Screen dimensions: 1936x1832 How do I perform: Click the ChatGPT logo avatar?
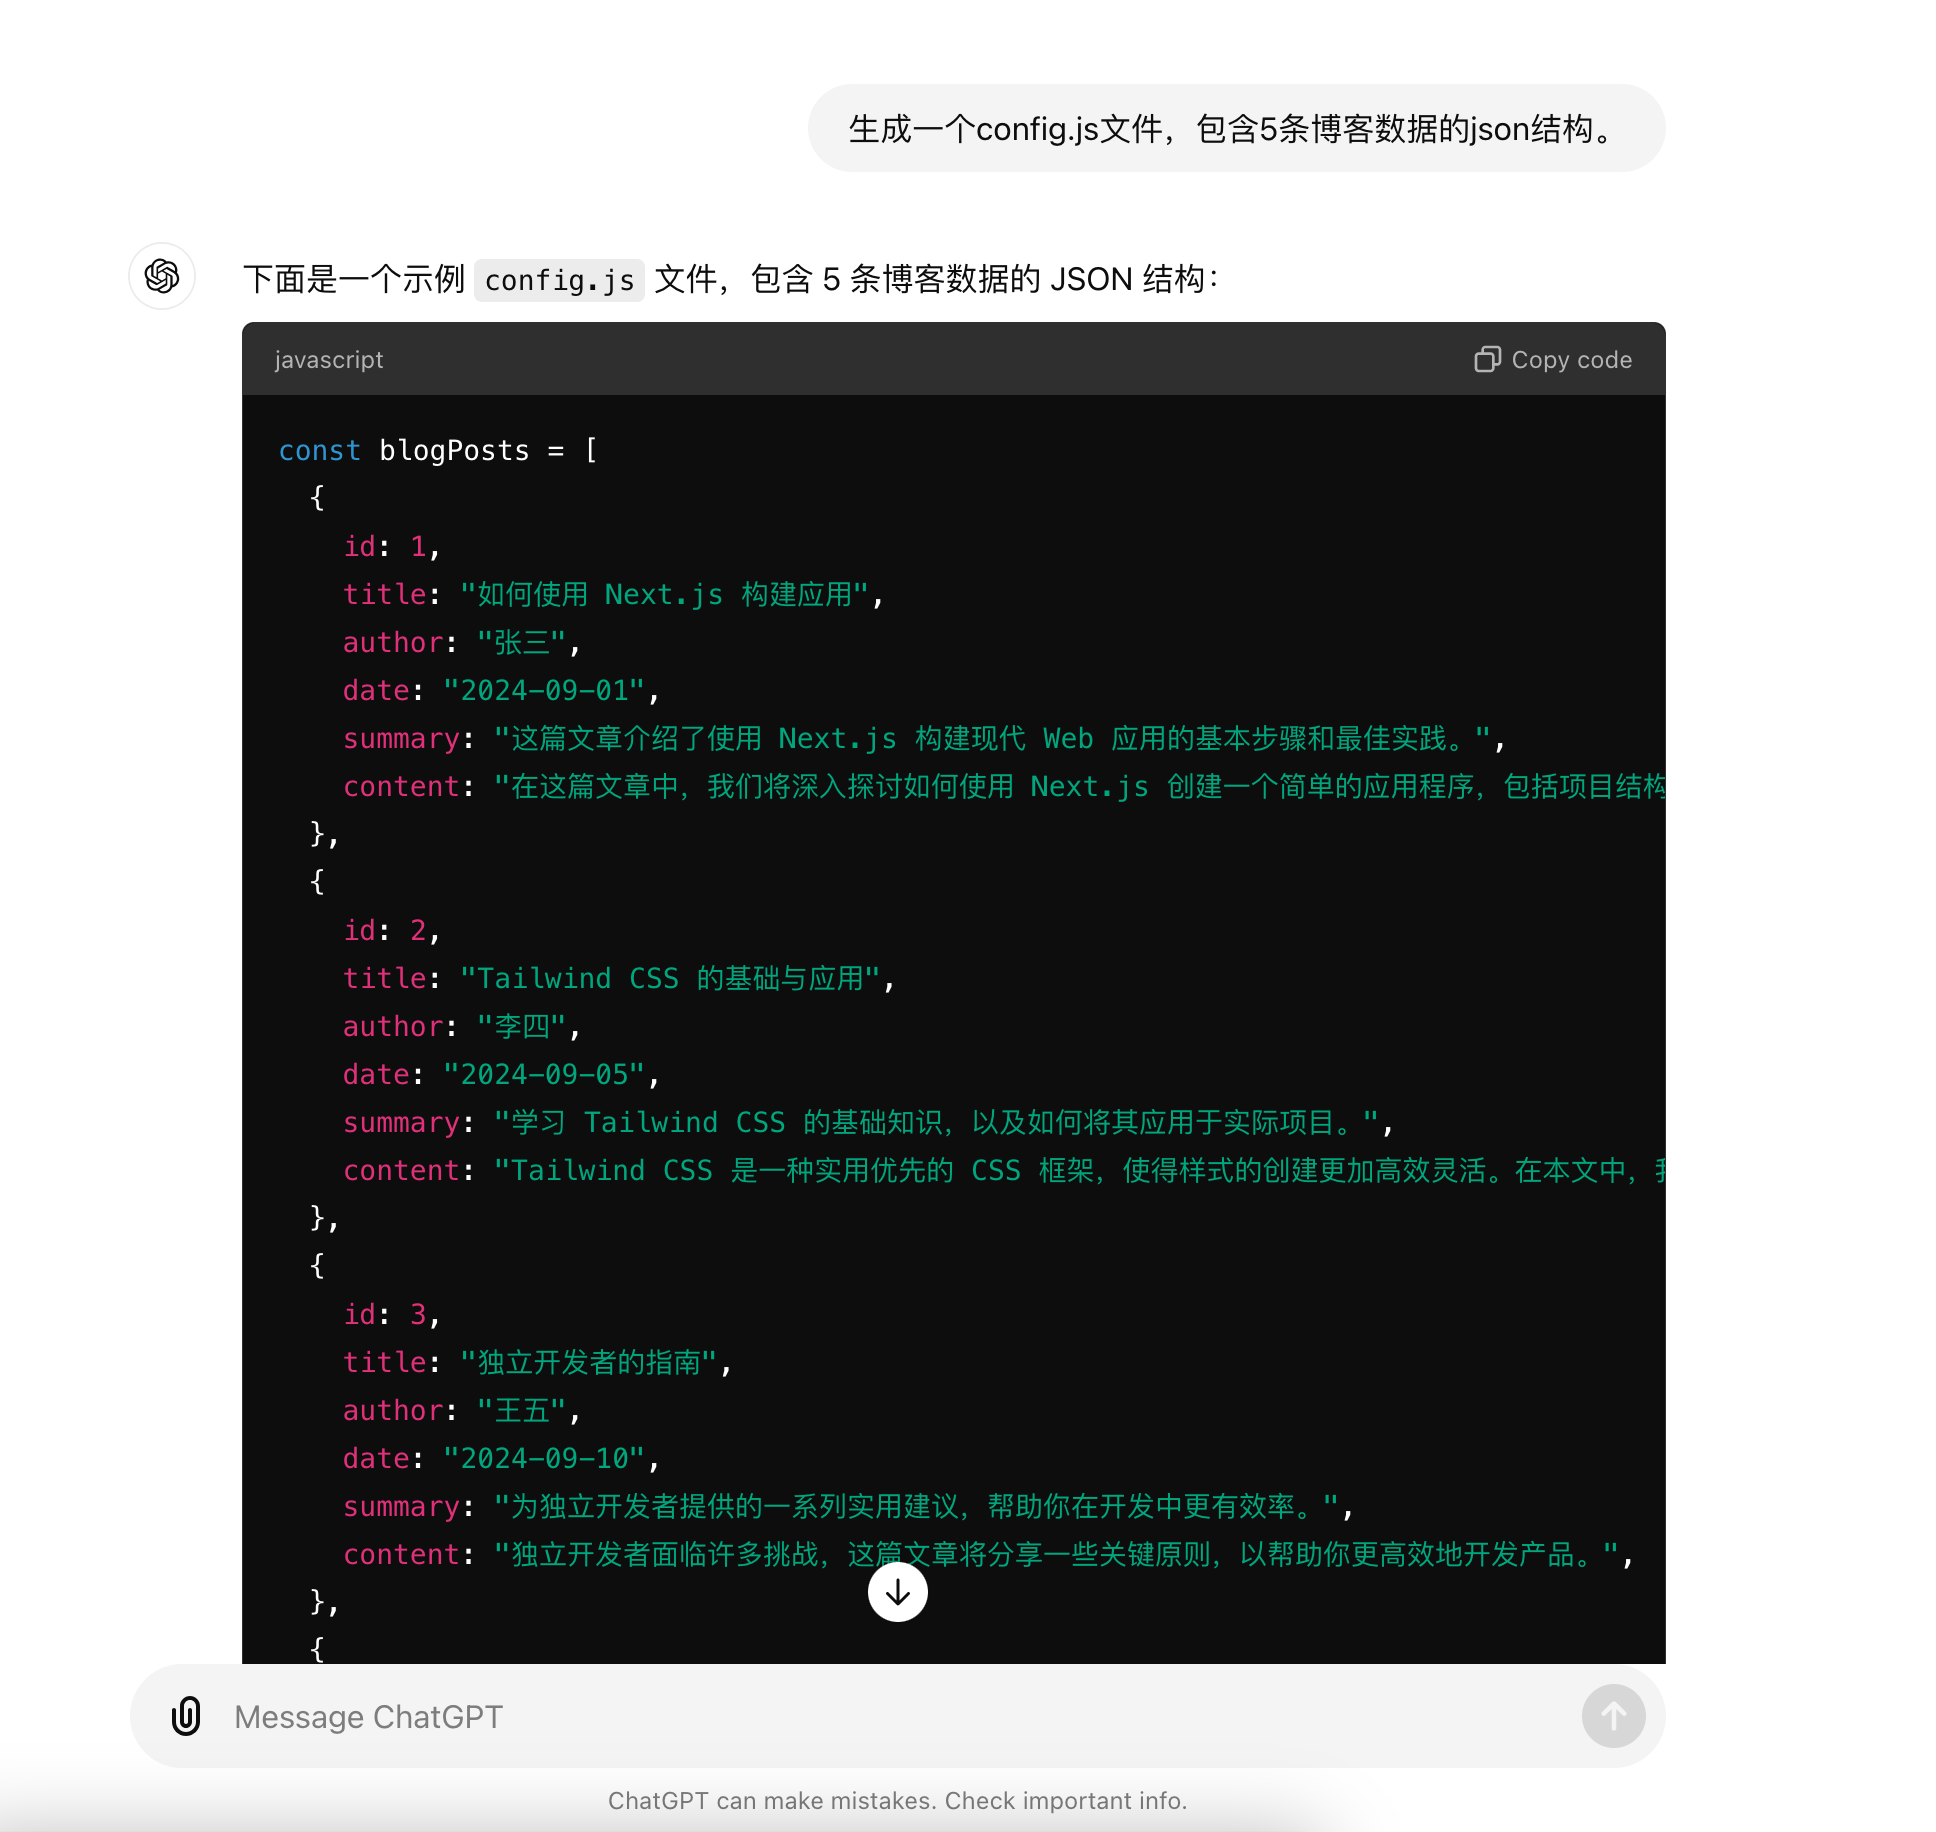tap(162, 276)
